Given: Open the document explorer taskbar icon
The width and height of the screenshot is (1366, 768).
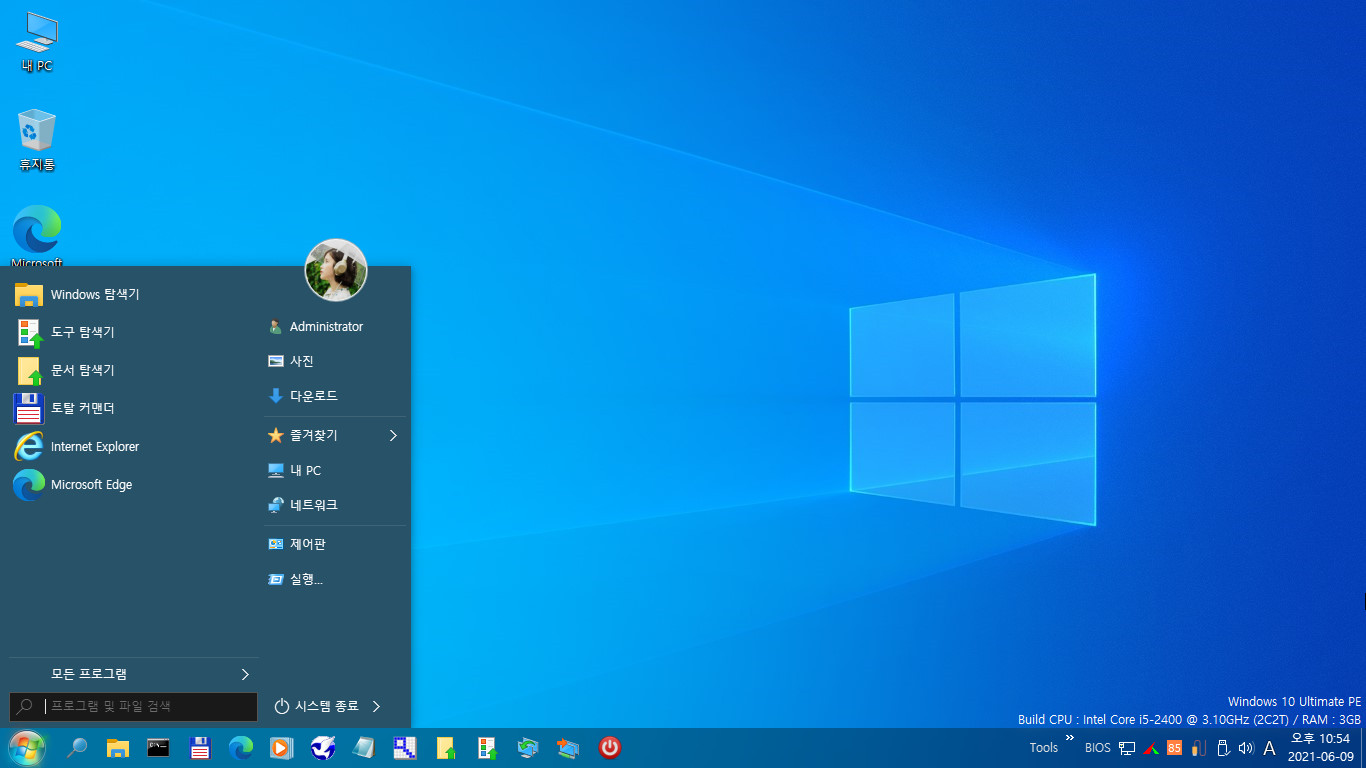Looking at the screenshot, I should 446,747.
